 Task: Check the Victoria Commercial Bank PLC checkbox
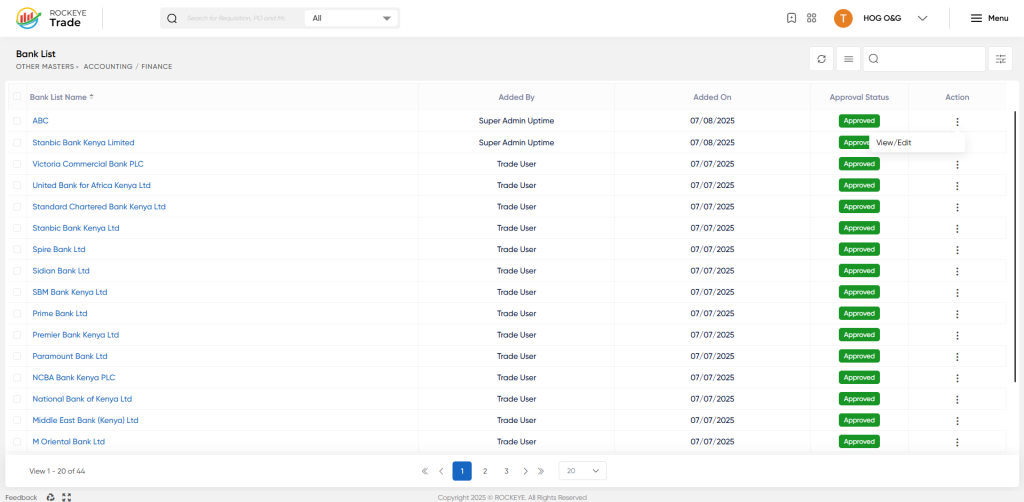tap(17, 164)
